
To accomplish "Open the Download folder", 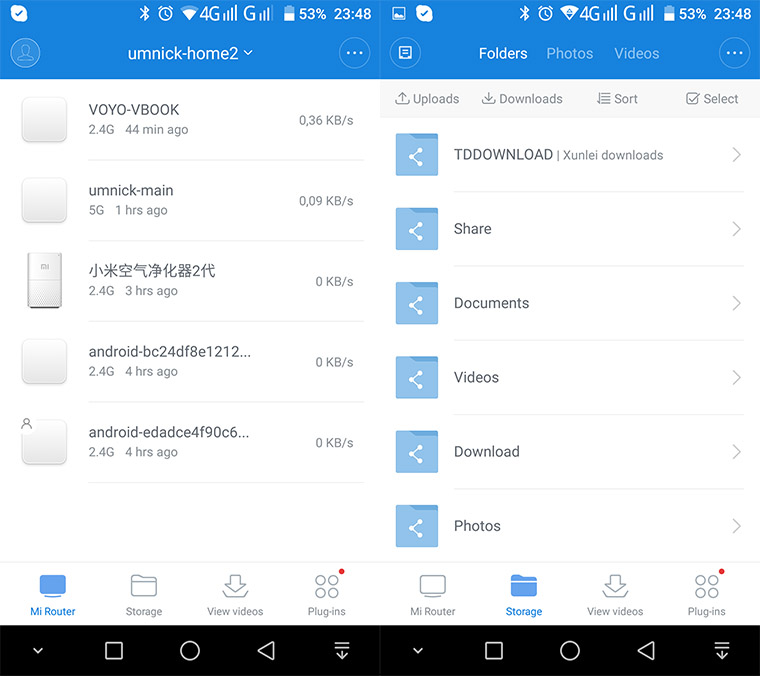I will click(570, 452).
